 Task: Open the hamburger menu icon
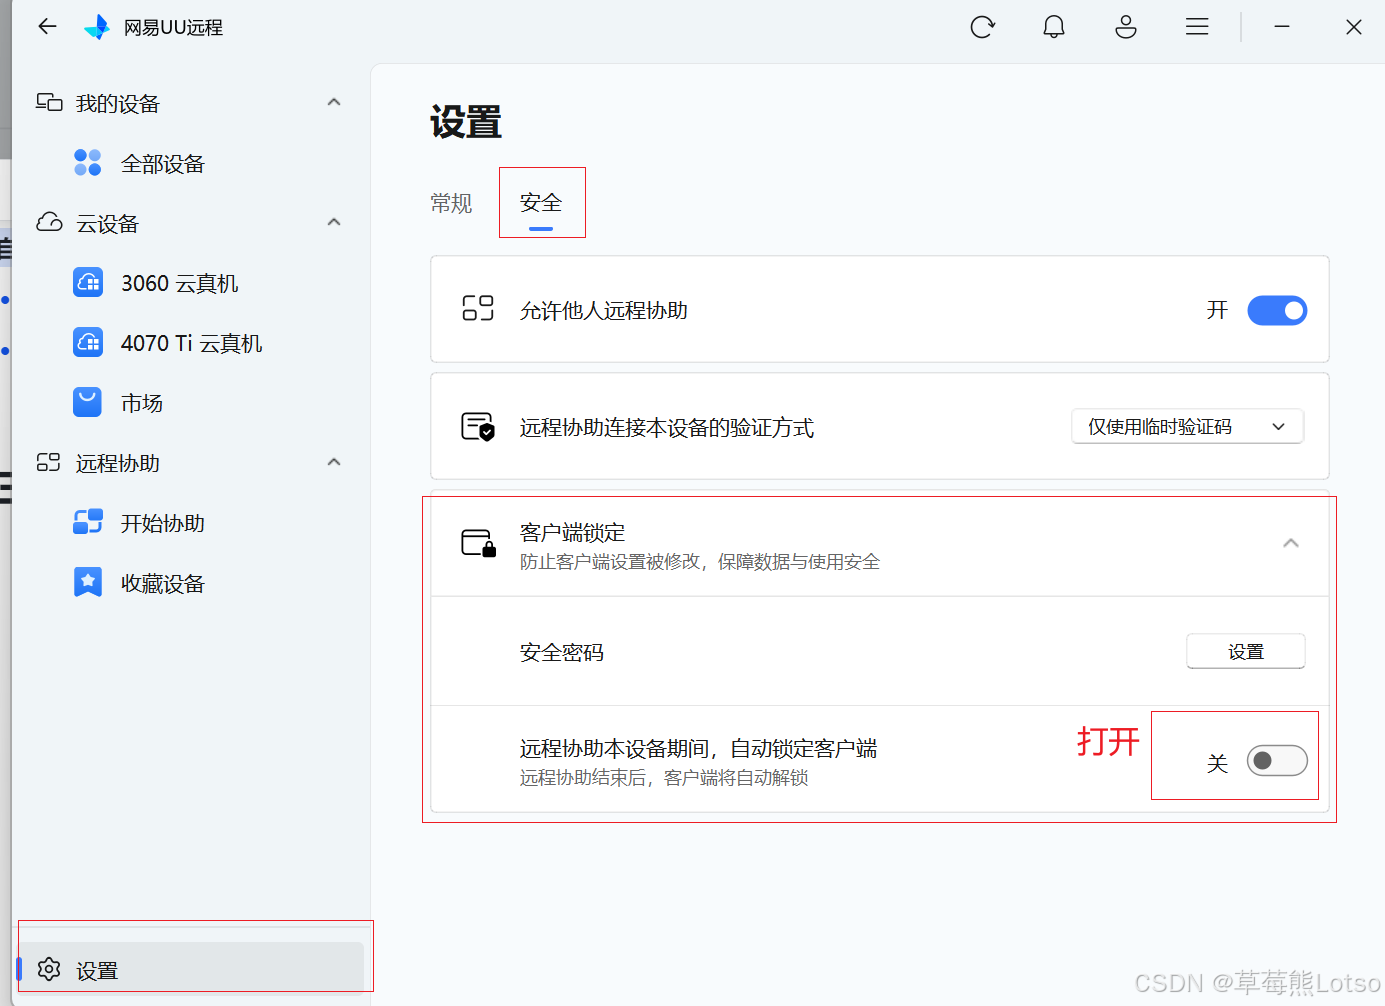pos(1197,27)
